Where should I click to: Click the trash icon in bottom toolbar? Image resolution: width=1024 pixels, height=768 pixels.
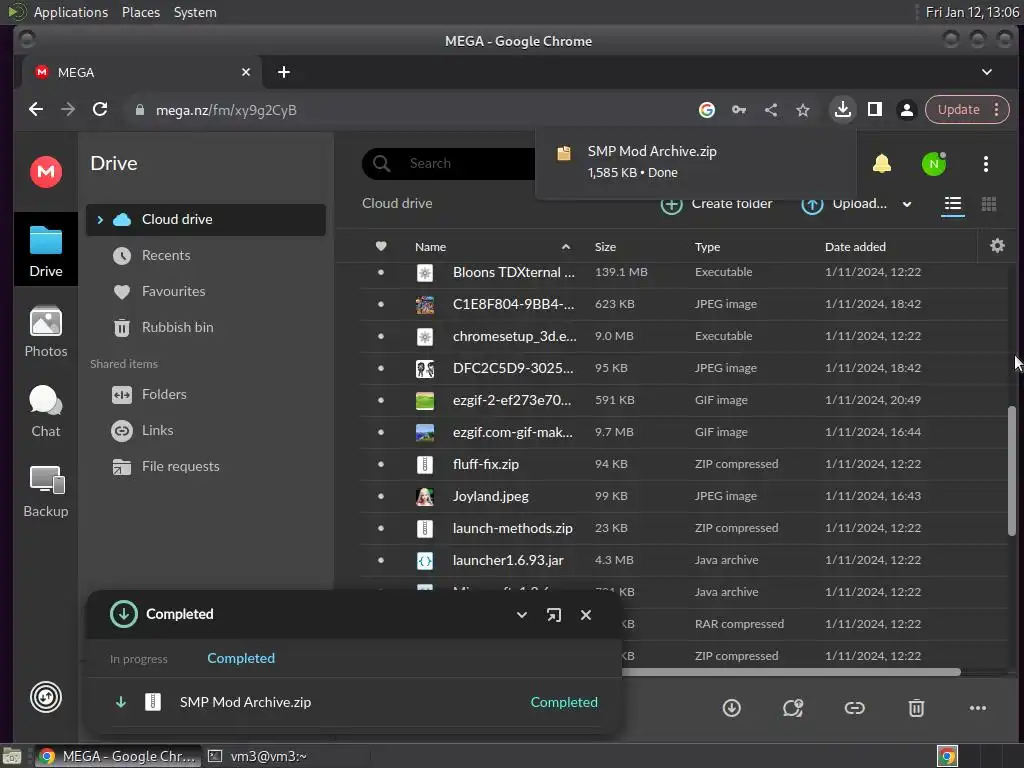[x=916, y=708]
